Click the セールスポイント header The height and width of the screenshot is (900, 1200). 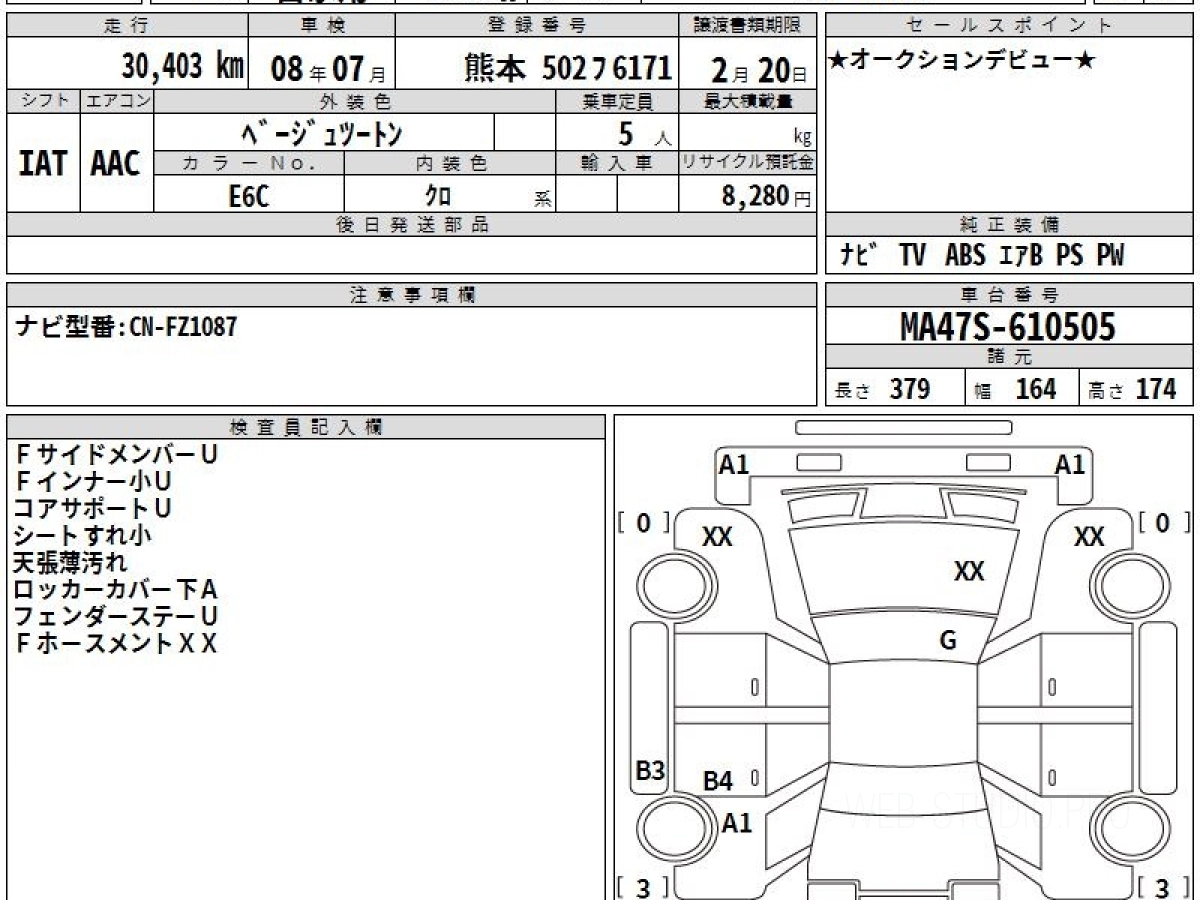point(1009,26)
